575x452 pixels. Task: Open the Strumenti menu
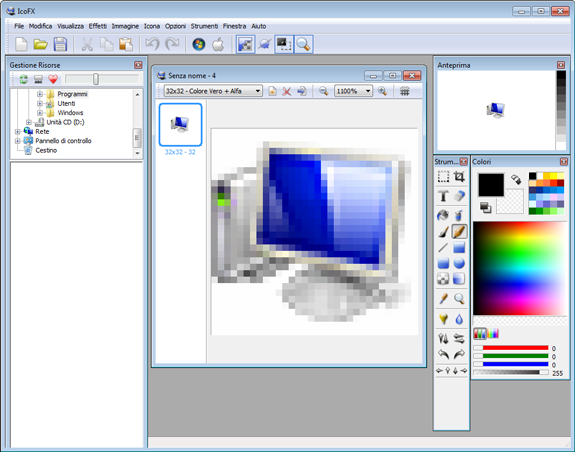tap(204, 26)
